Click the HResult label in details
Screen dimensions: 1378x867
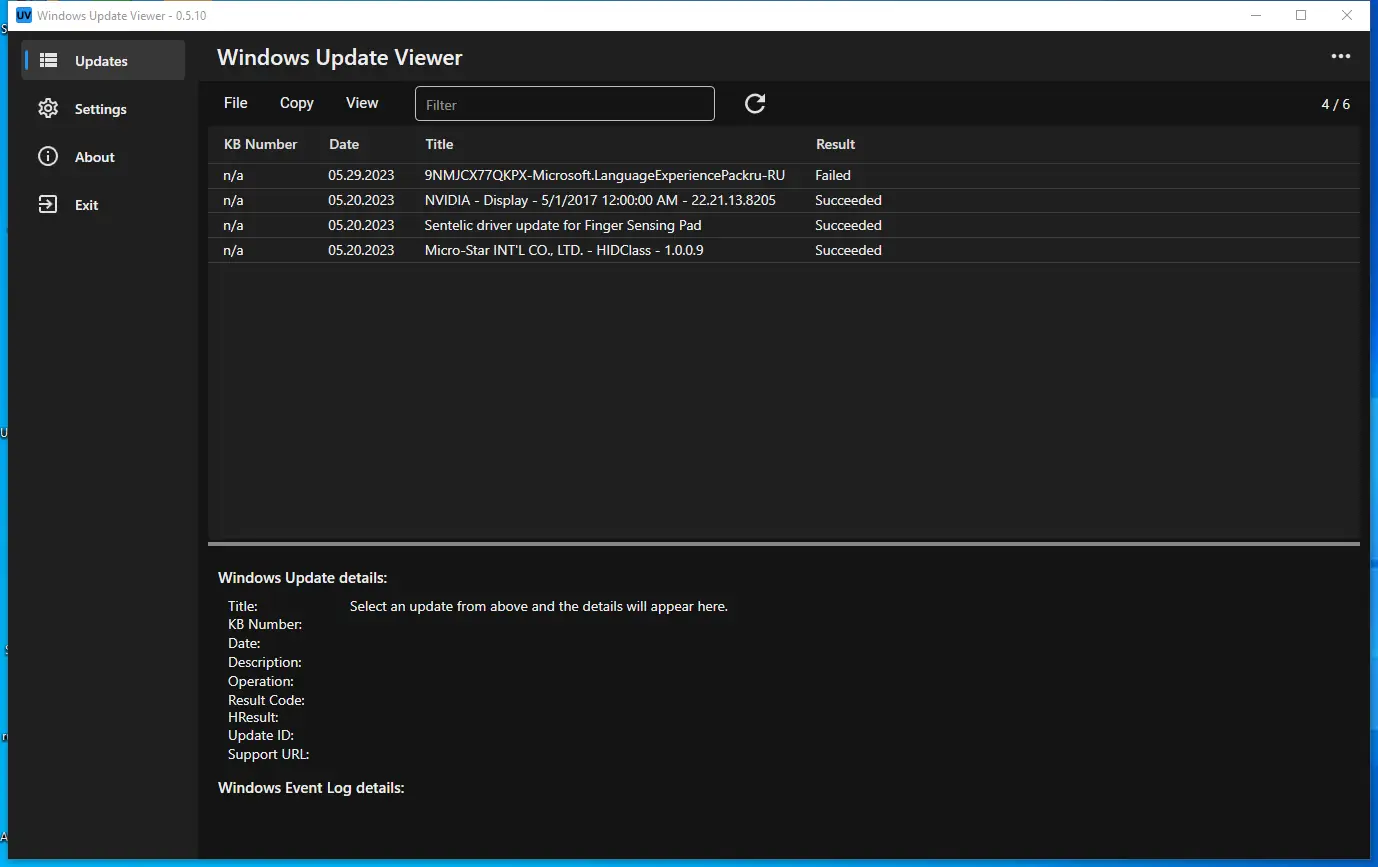(x=253, y=717)
